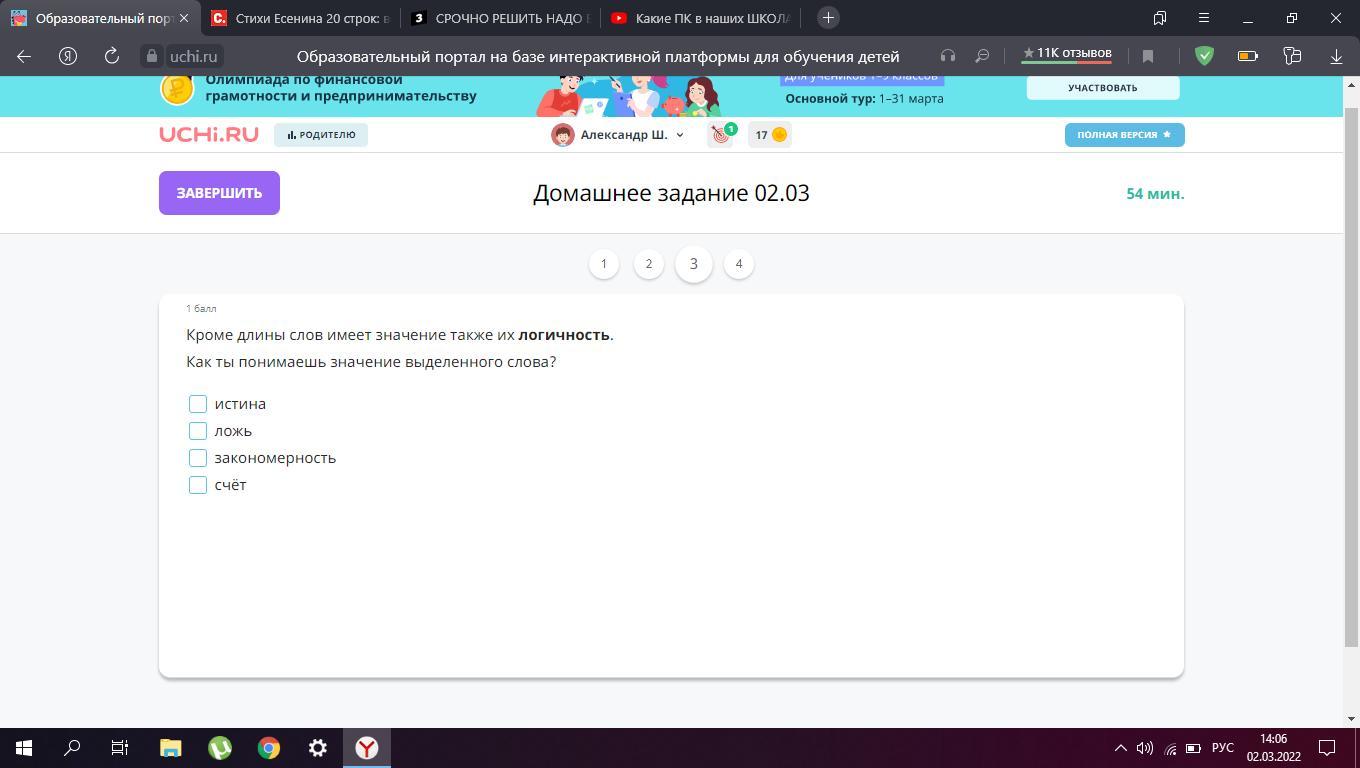Image resolution: width=1360 pixels, height=768 pixels.
Task: Click the headphones read-aloud icon
Action: coord(948,56)
